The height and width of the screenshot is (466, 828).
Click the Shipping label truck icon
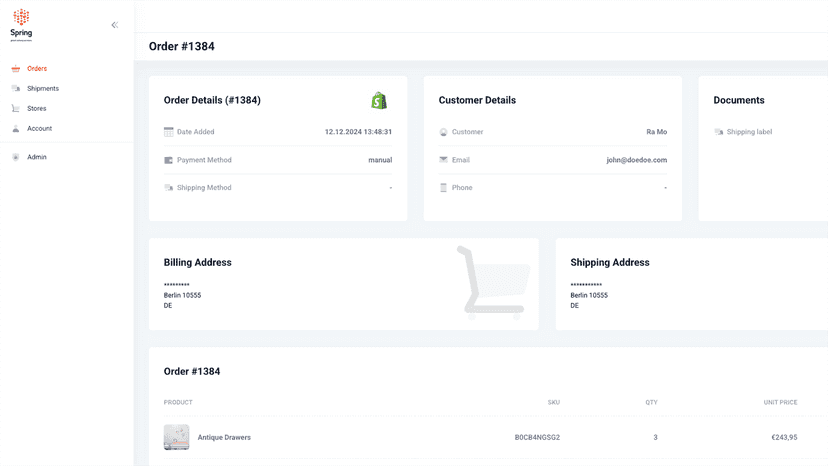(719, 132)
